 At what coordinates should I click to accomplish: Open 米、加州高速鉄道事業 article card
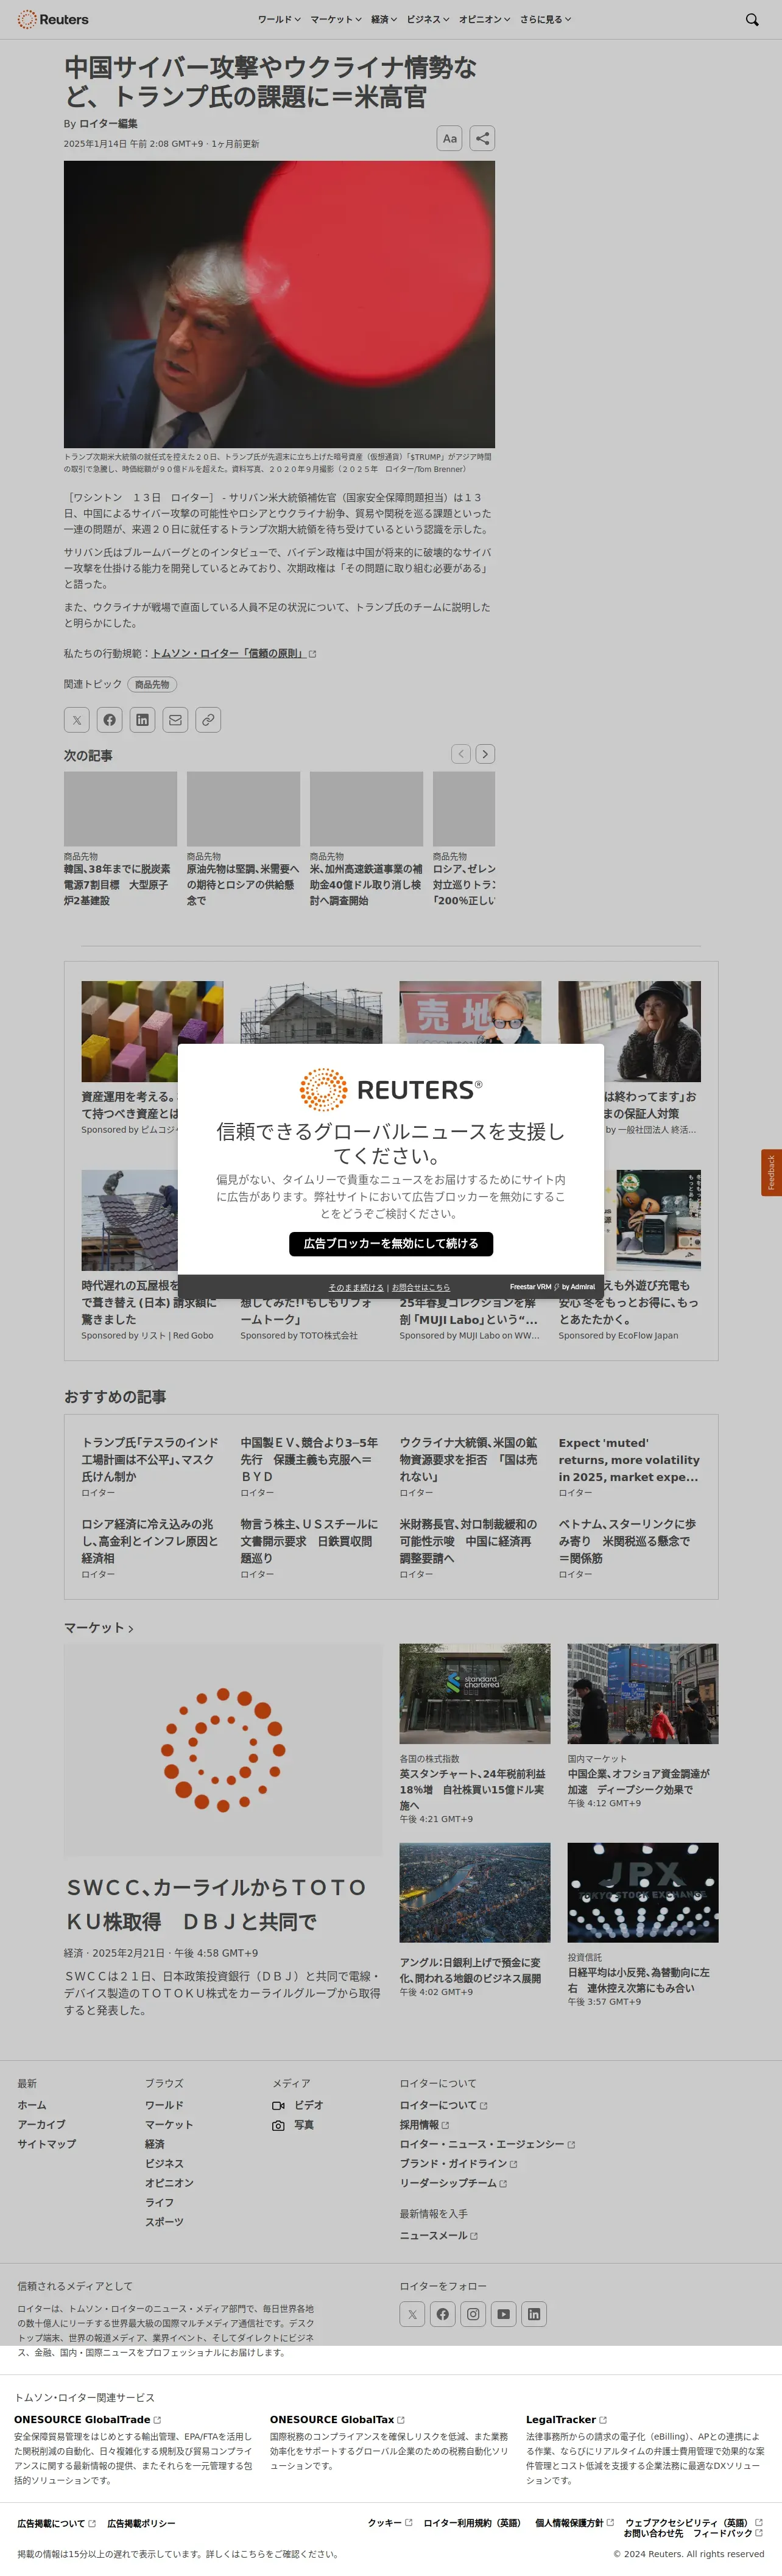tap(366, 839)
